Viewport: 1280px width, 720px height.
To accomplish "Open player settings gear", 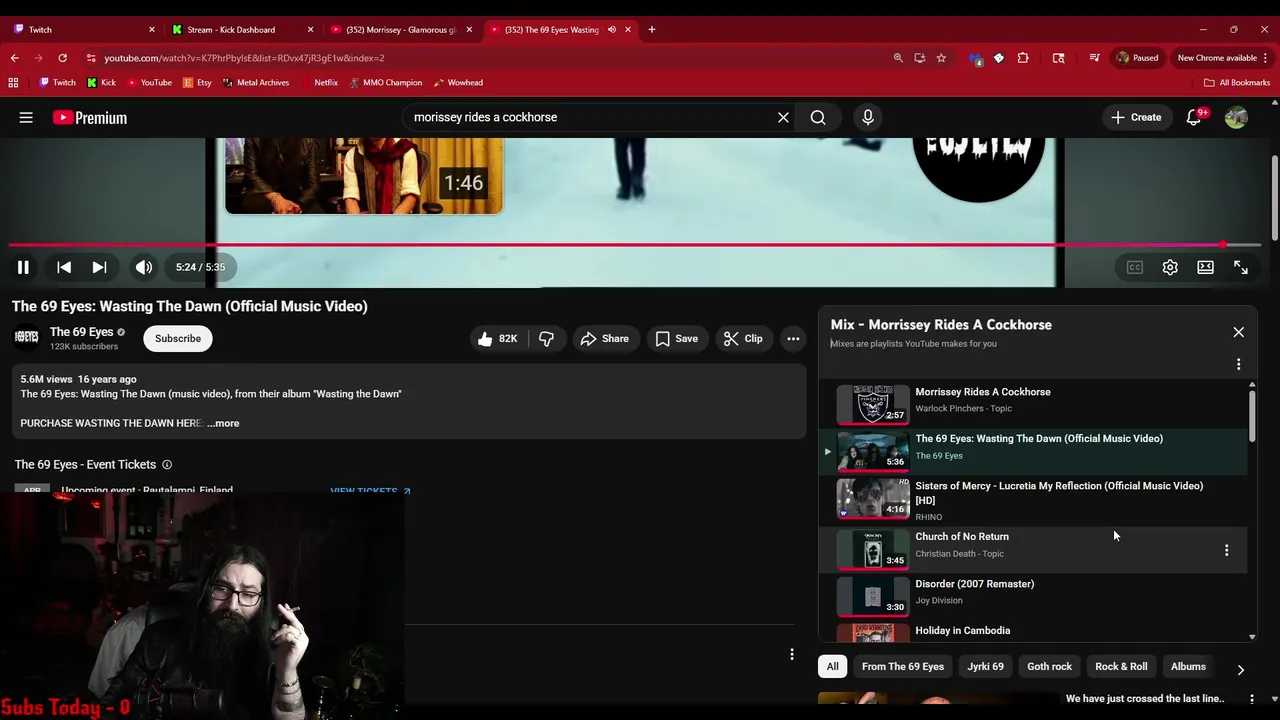I will click(x=1170, y=267).
